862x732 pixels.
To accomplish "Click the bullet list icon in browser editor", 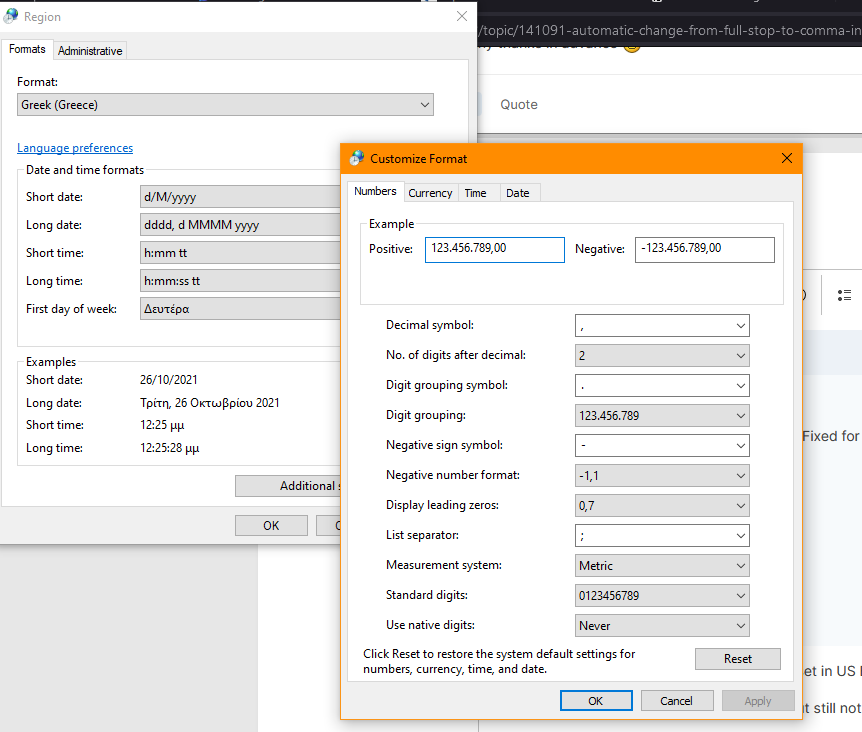I will [844, 295].
